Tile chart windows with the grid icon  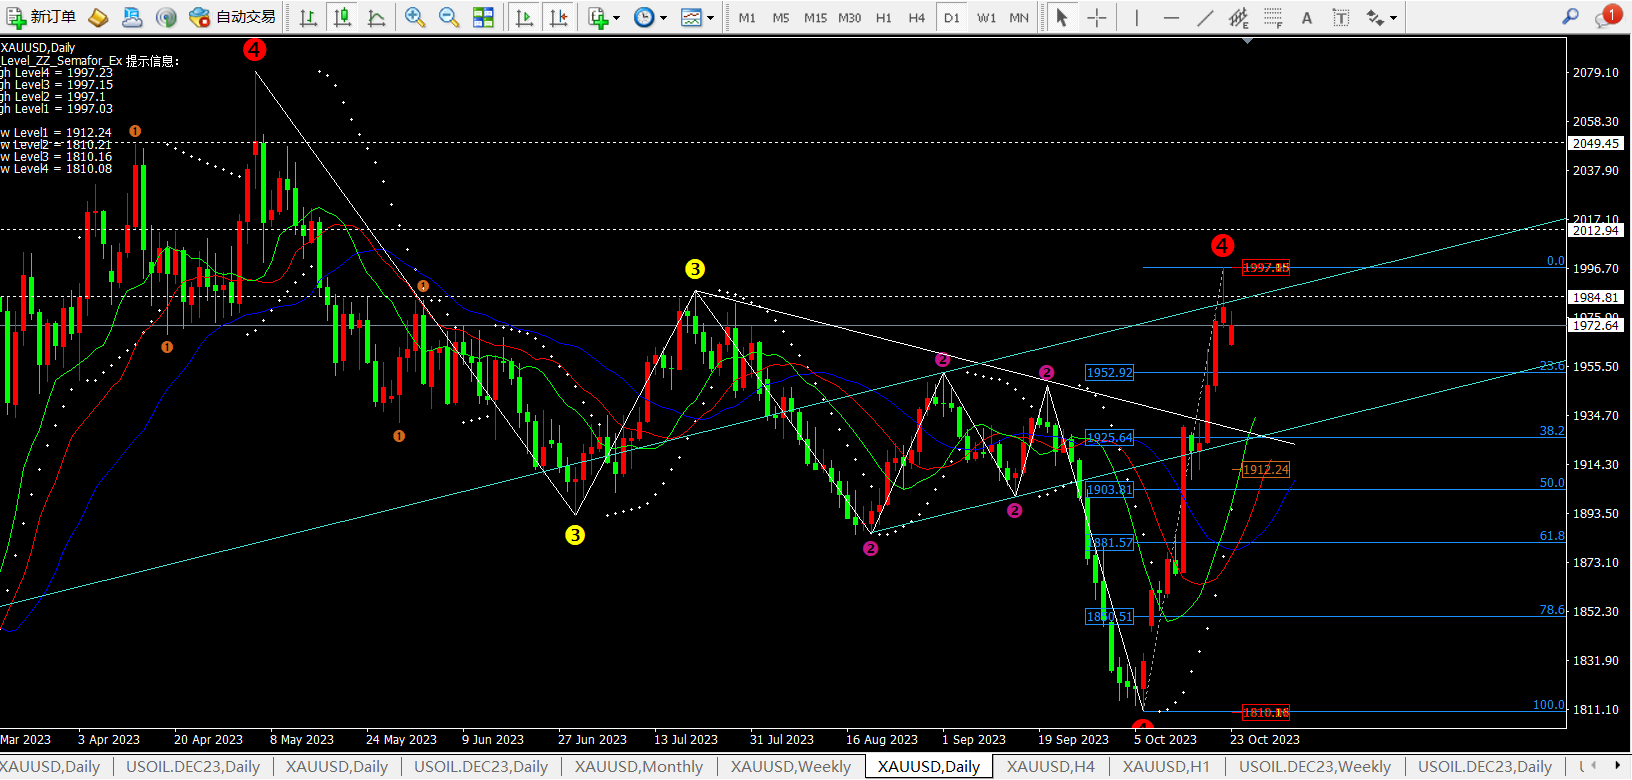point(483,17)
